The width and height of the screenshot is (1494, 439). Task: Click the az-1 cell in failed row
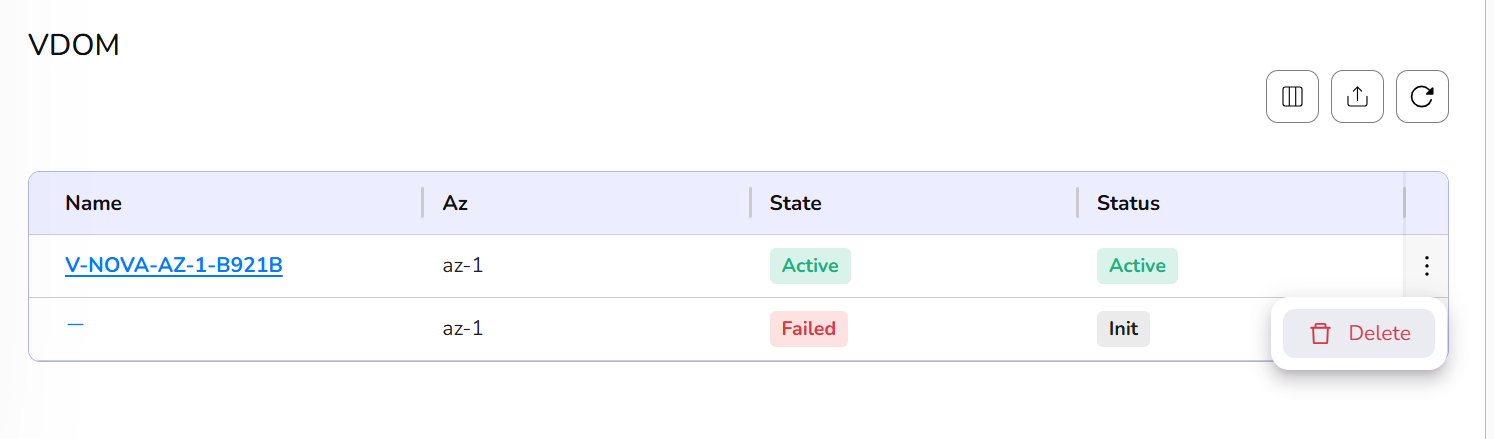pyautogui.click(x=463, y=329)
